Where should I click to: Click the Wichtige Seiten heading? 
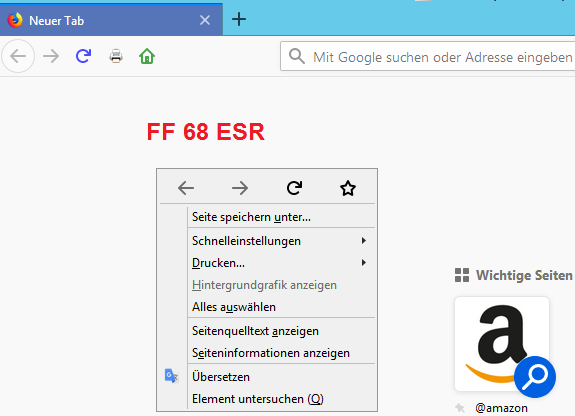[x=524, y=275]
